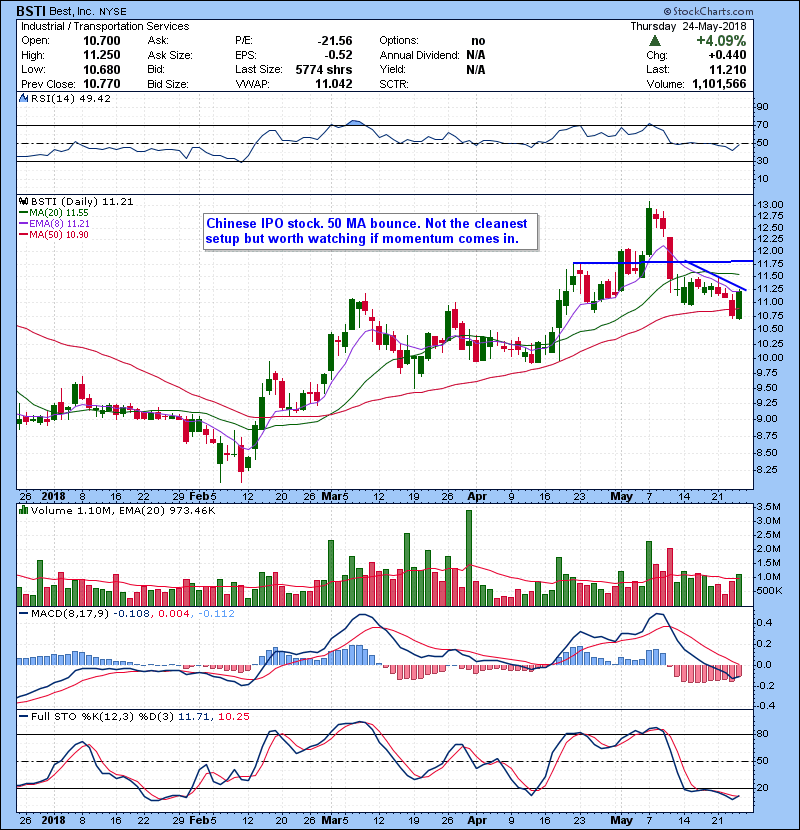Click the RSI indicator icon beside RSI(14)
This screenshot has height=830, width=800.
tap(23, 98)
